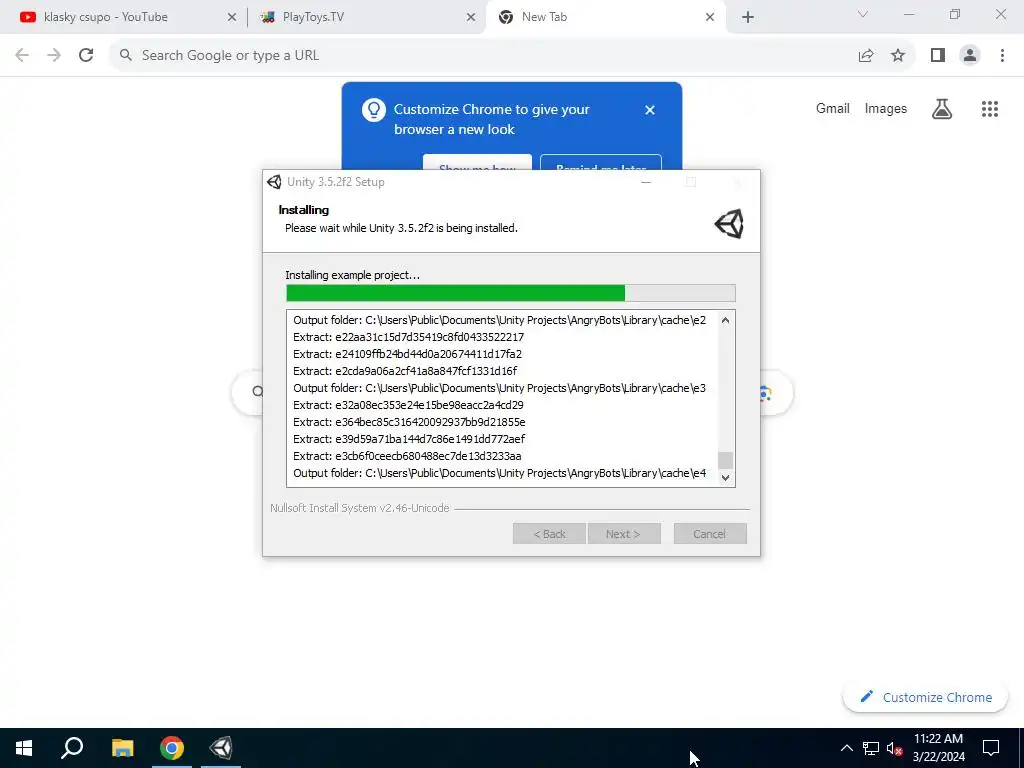1024x768 pixels.
Task: Click Chrome icon on the taskbar
Action: (172, 748)
